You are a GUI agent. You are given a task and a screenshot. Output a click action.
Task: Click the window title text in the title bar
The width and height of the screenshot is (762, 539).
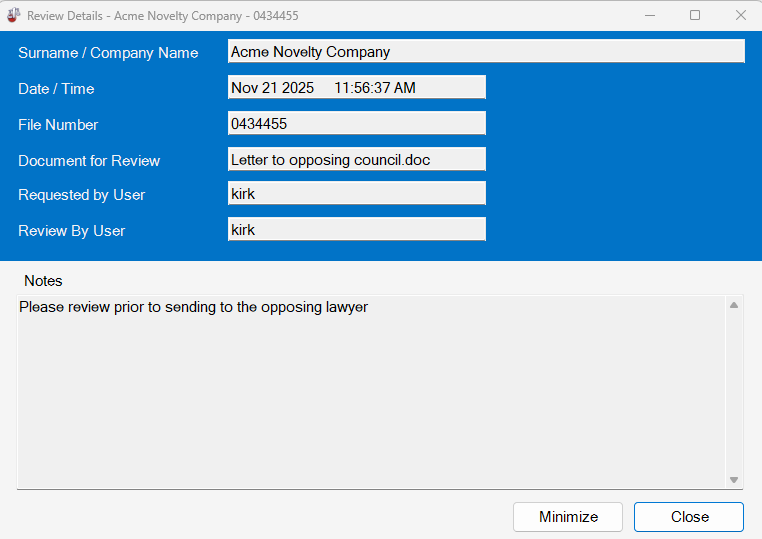click(162, 16)
